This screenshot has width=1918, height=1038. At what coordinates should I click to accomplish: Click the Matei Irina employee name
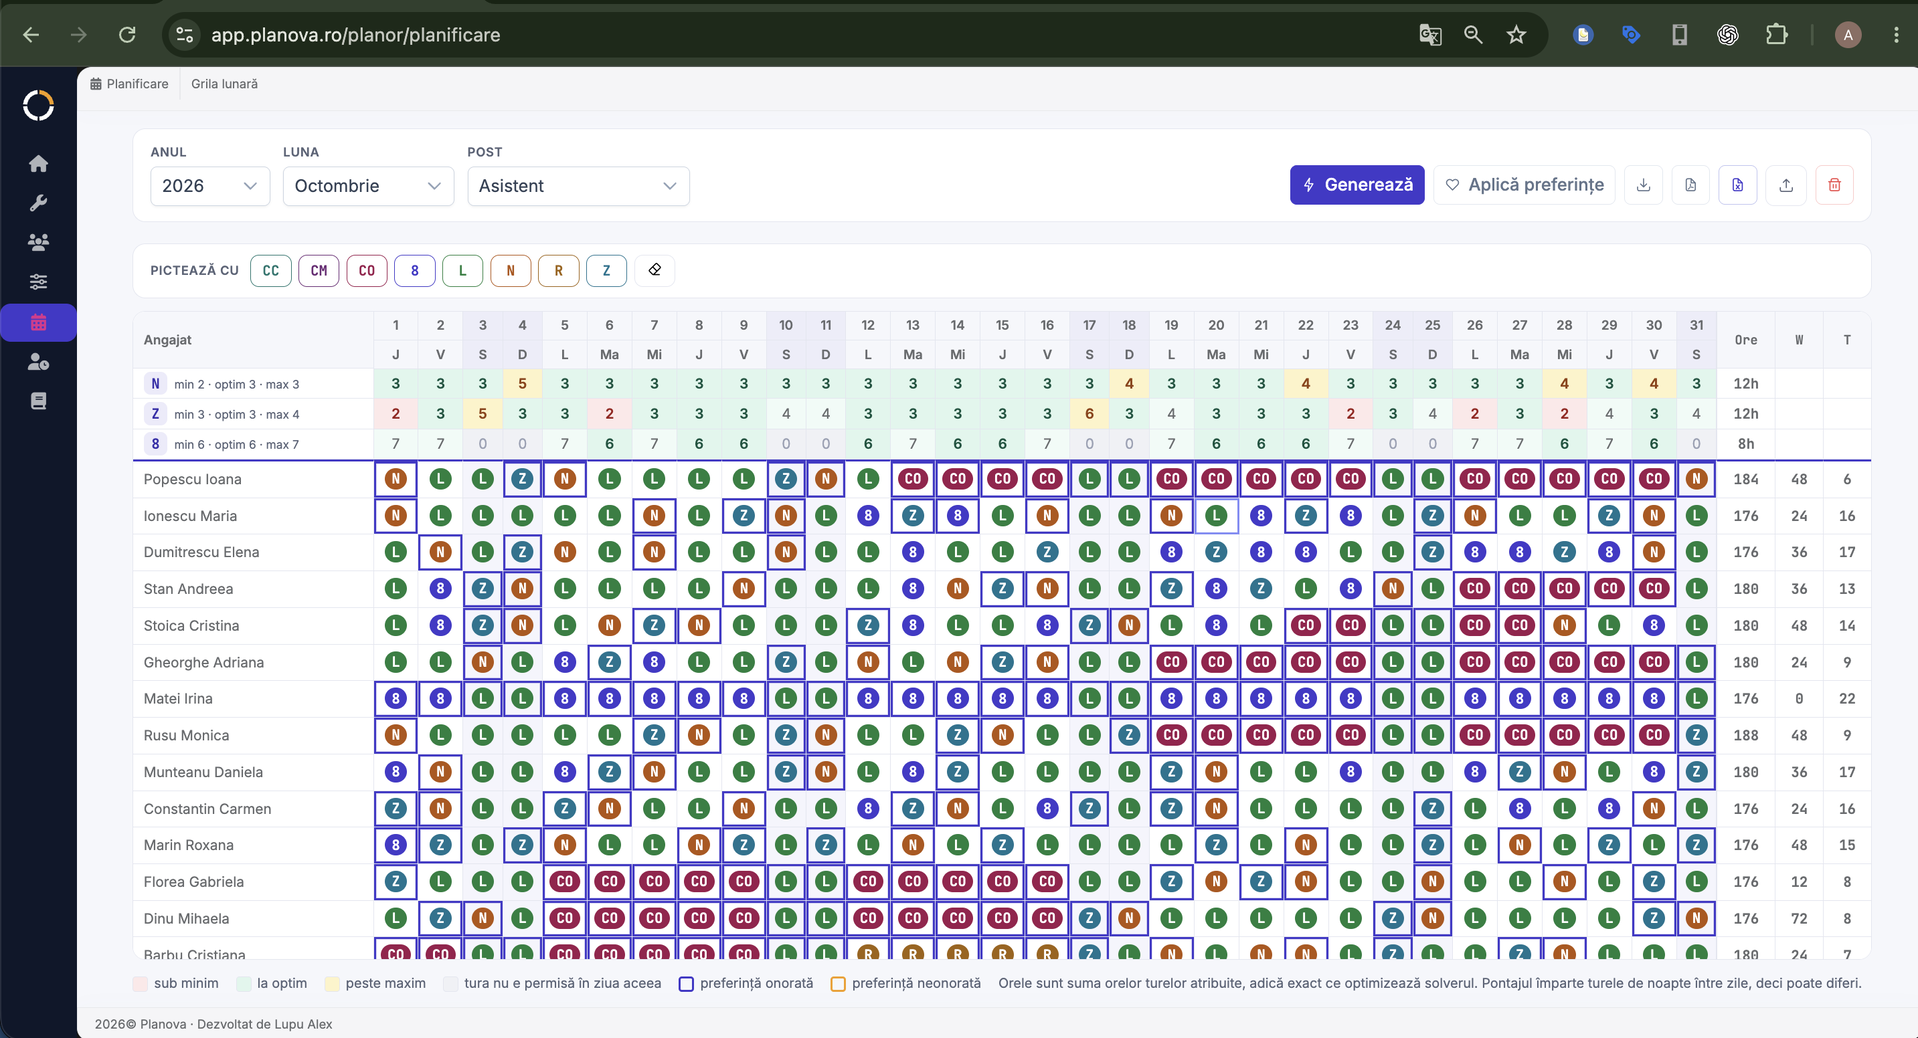click(178, 698)
